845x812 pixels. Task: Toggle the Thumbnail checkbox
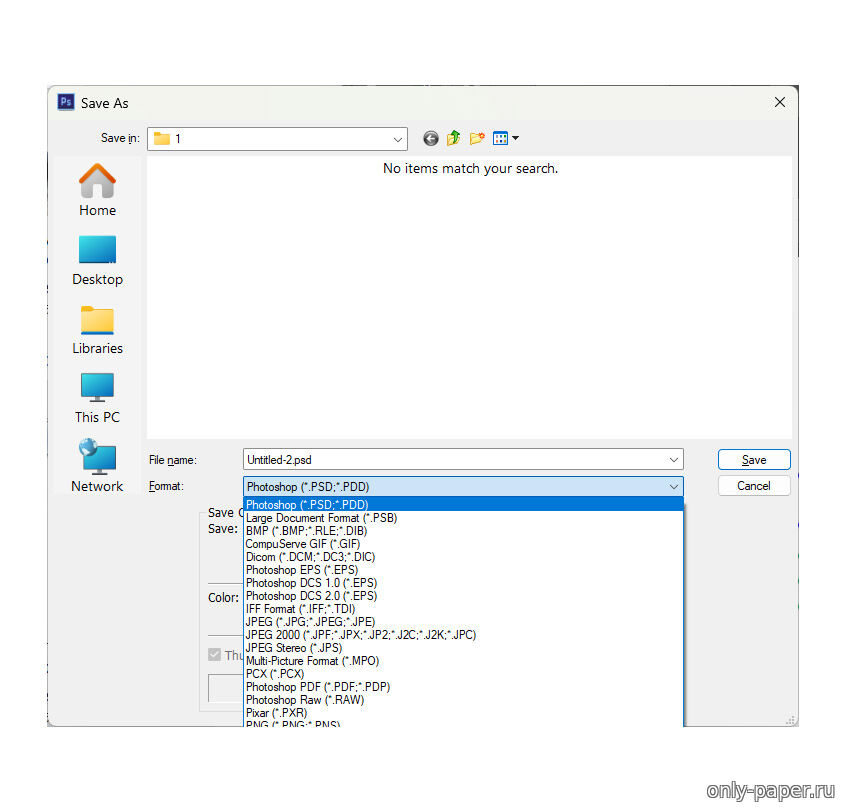click(x=214, y=655)
